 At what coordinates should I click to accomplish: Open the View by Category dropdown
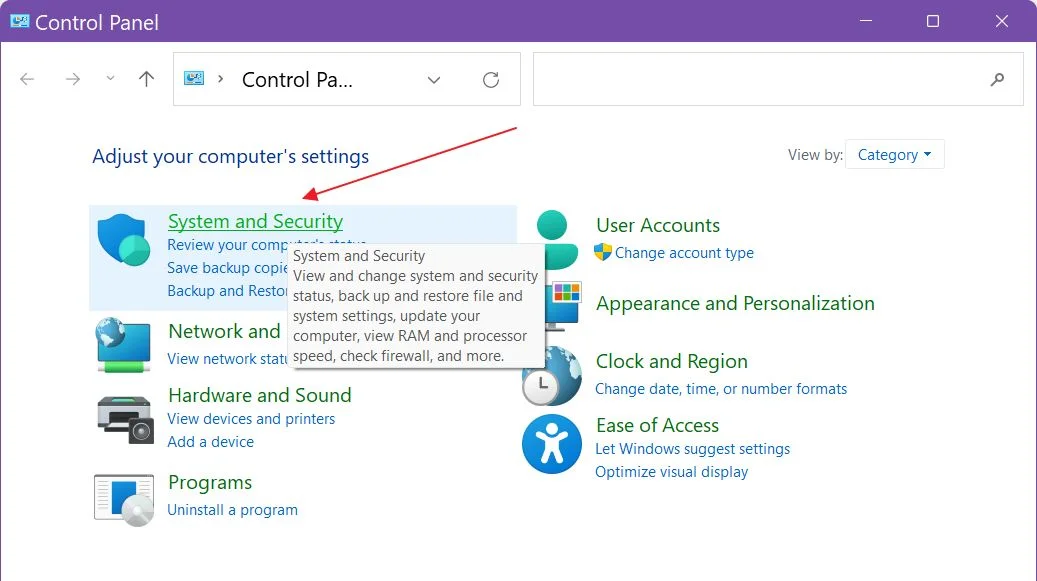[x=894, y=155]
